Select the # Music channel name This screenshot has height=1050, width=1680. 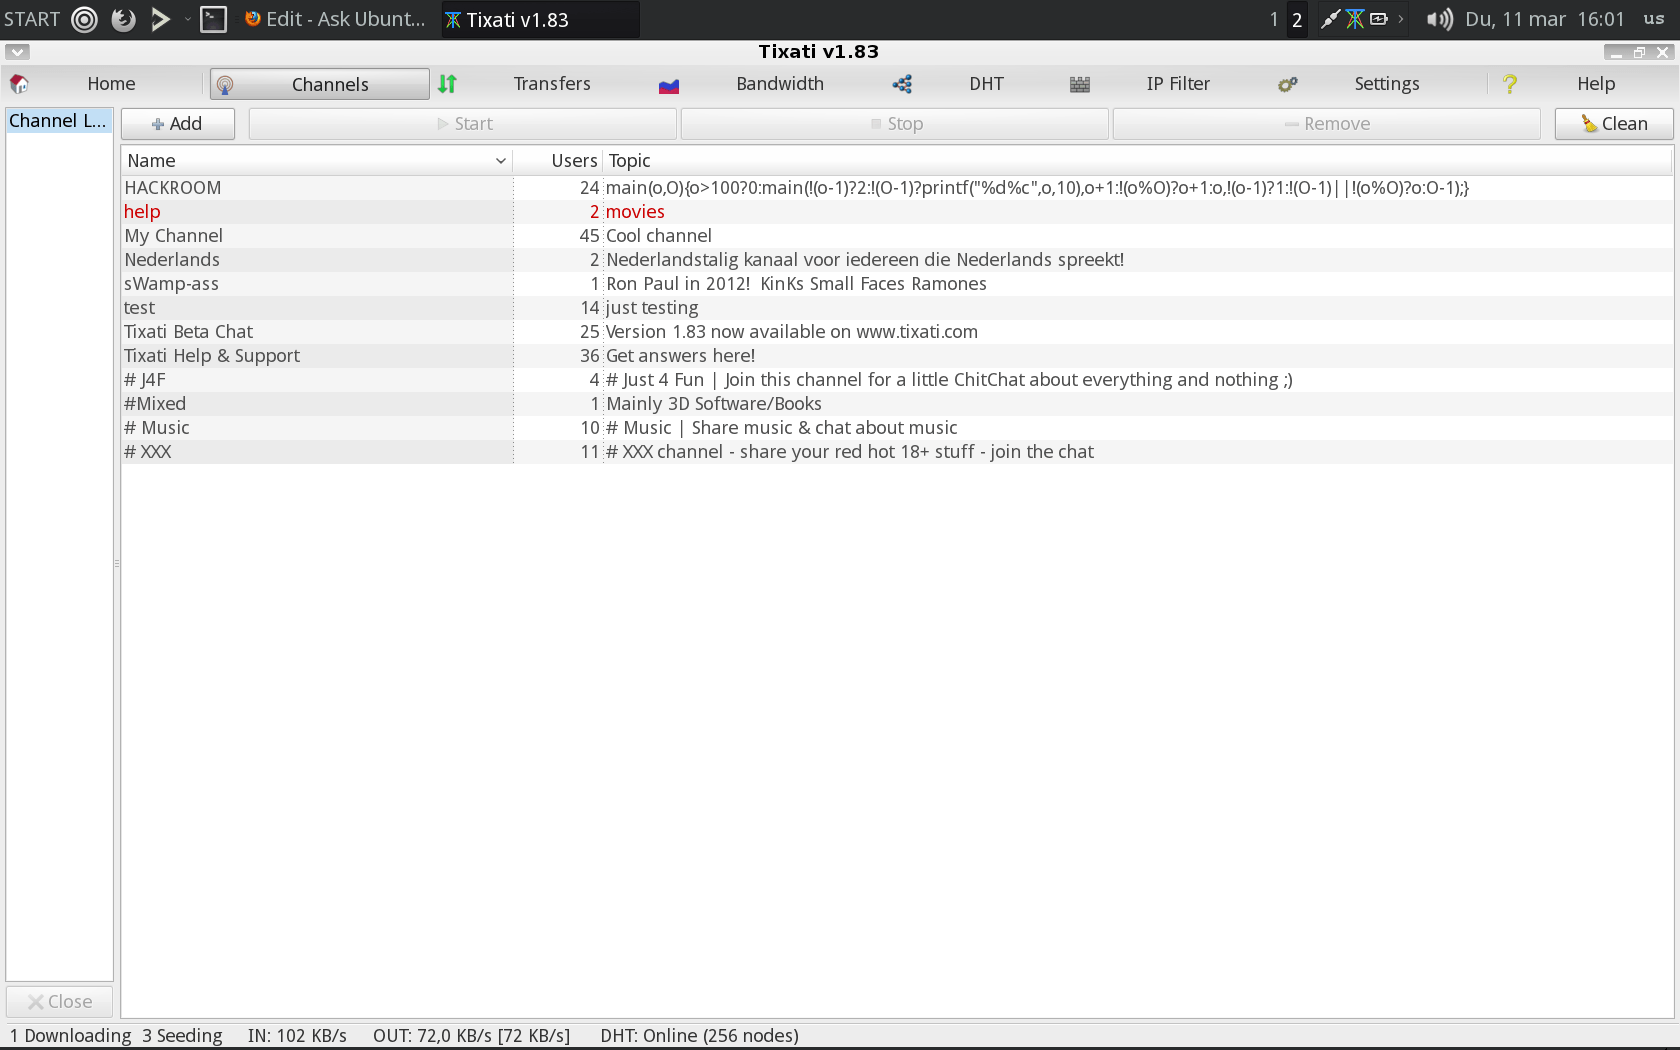157,428
